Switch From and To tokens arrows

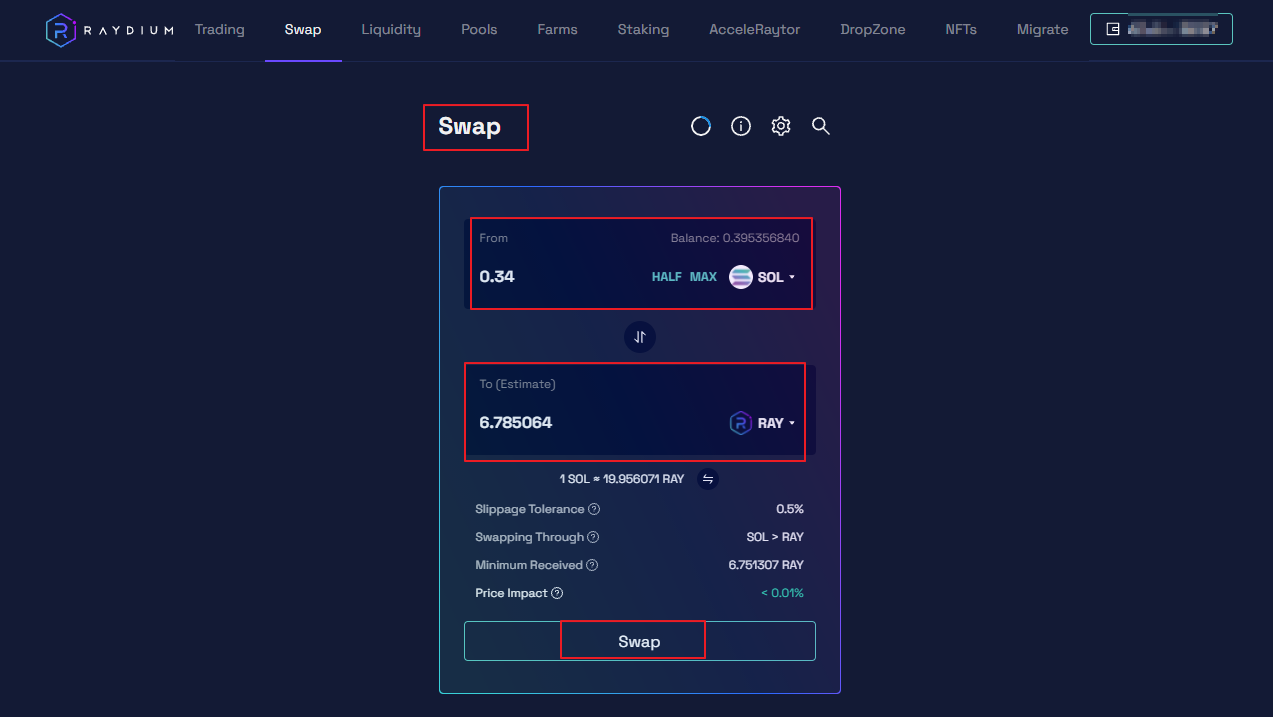(x=640, y=337)
